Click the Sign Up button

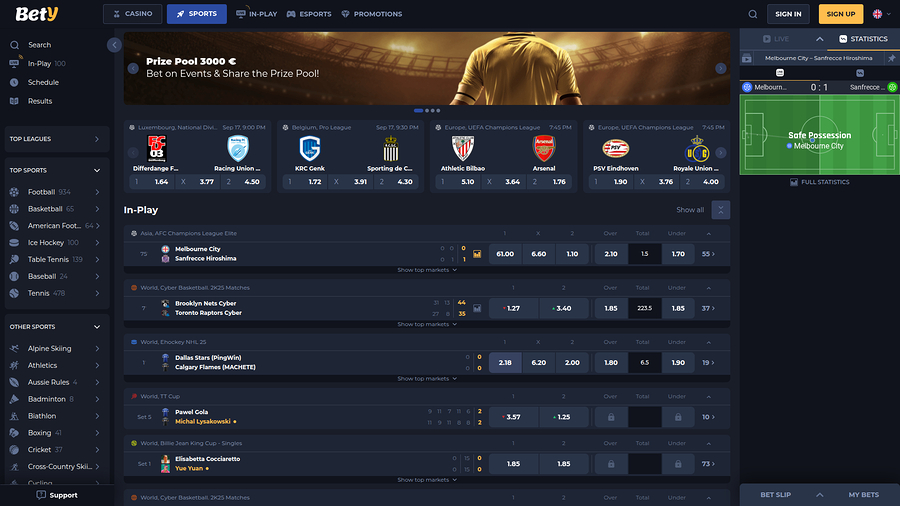(841, 14)
